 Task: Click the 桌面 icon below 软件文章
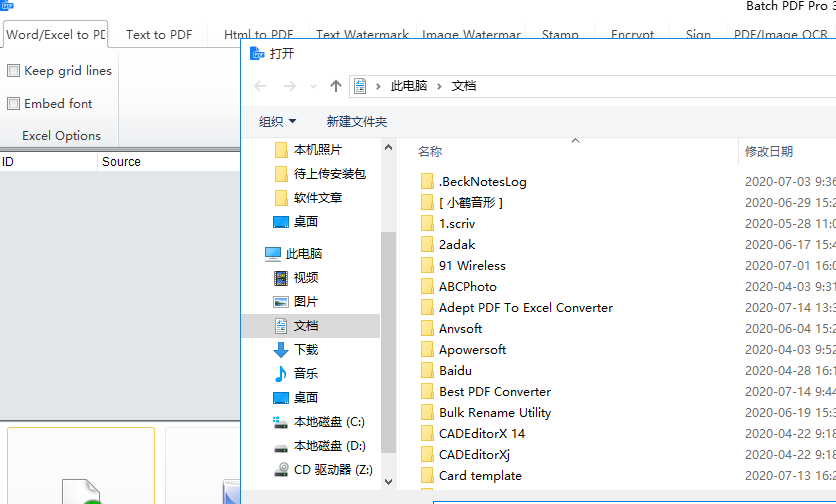281,222
